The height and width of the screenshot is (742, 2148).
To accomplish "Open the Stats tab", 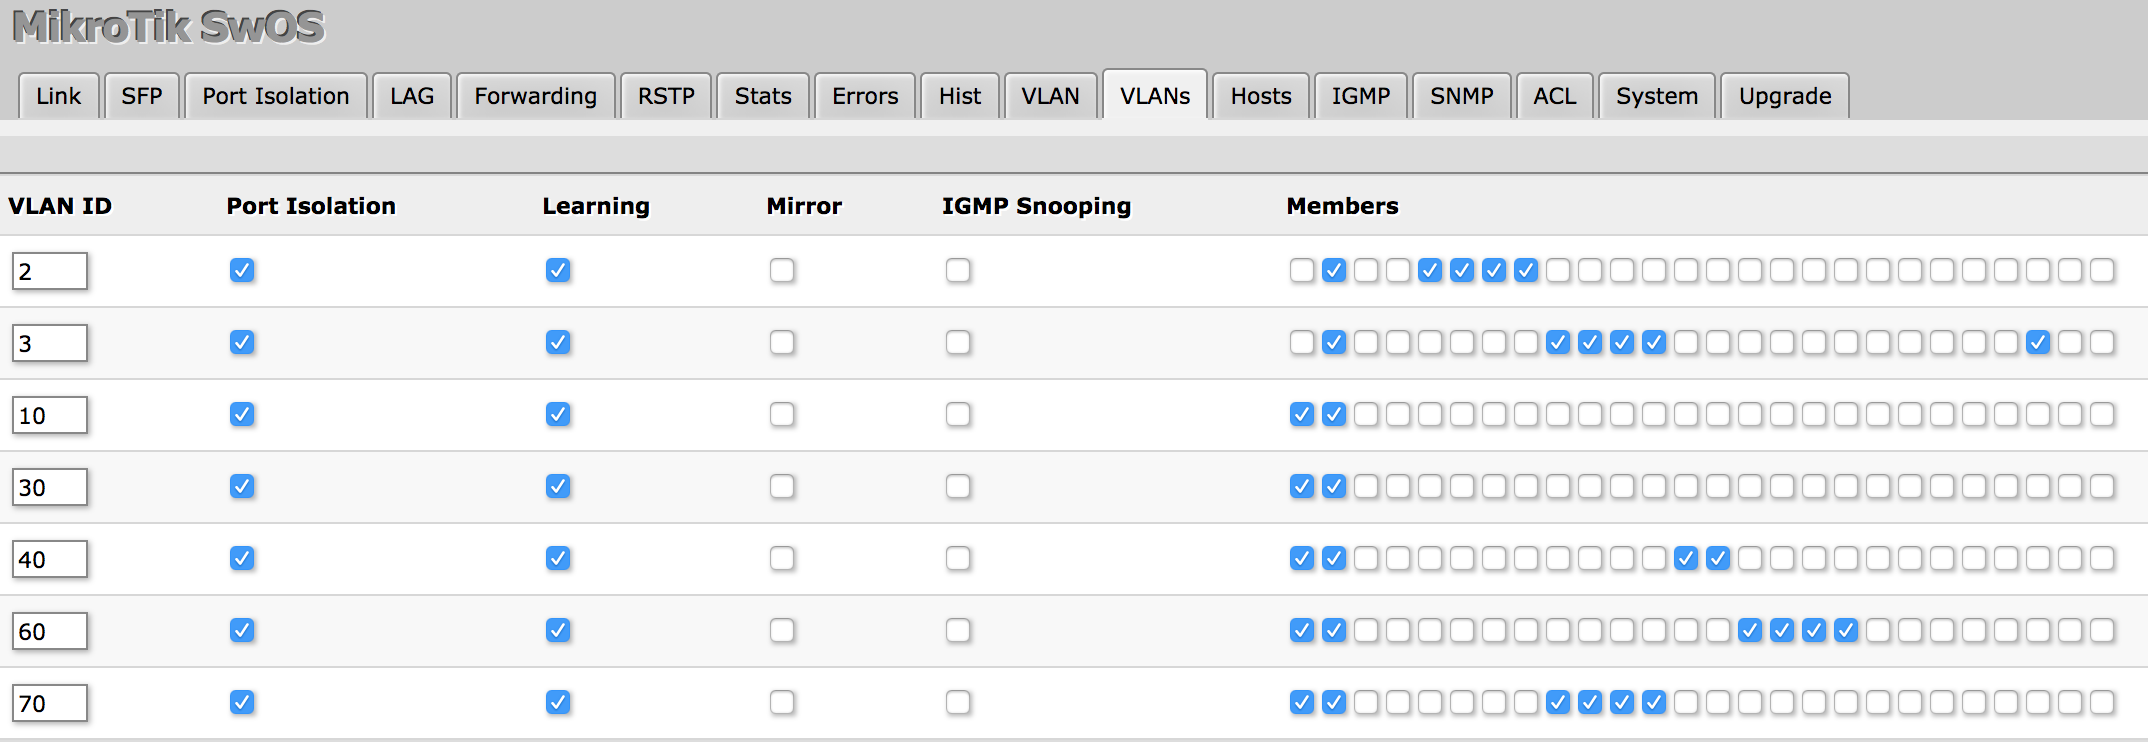I will point(763,96).
